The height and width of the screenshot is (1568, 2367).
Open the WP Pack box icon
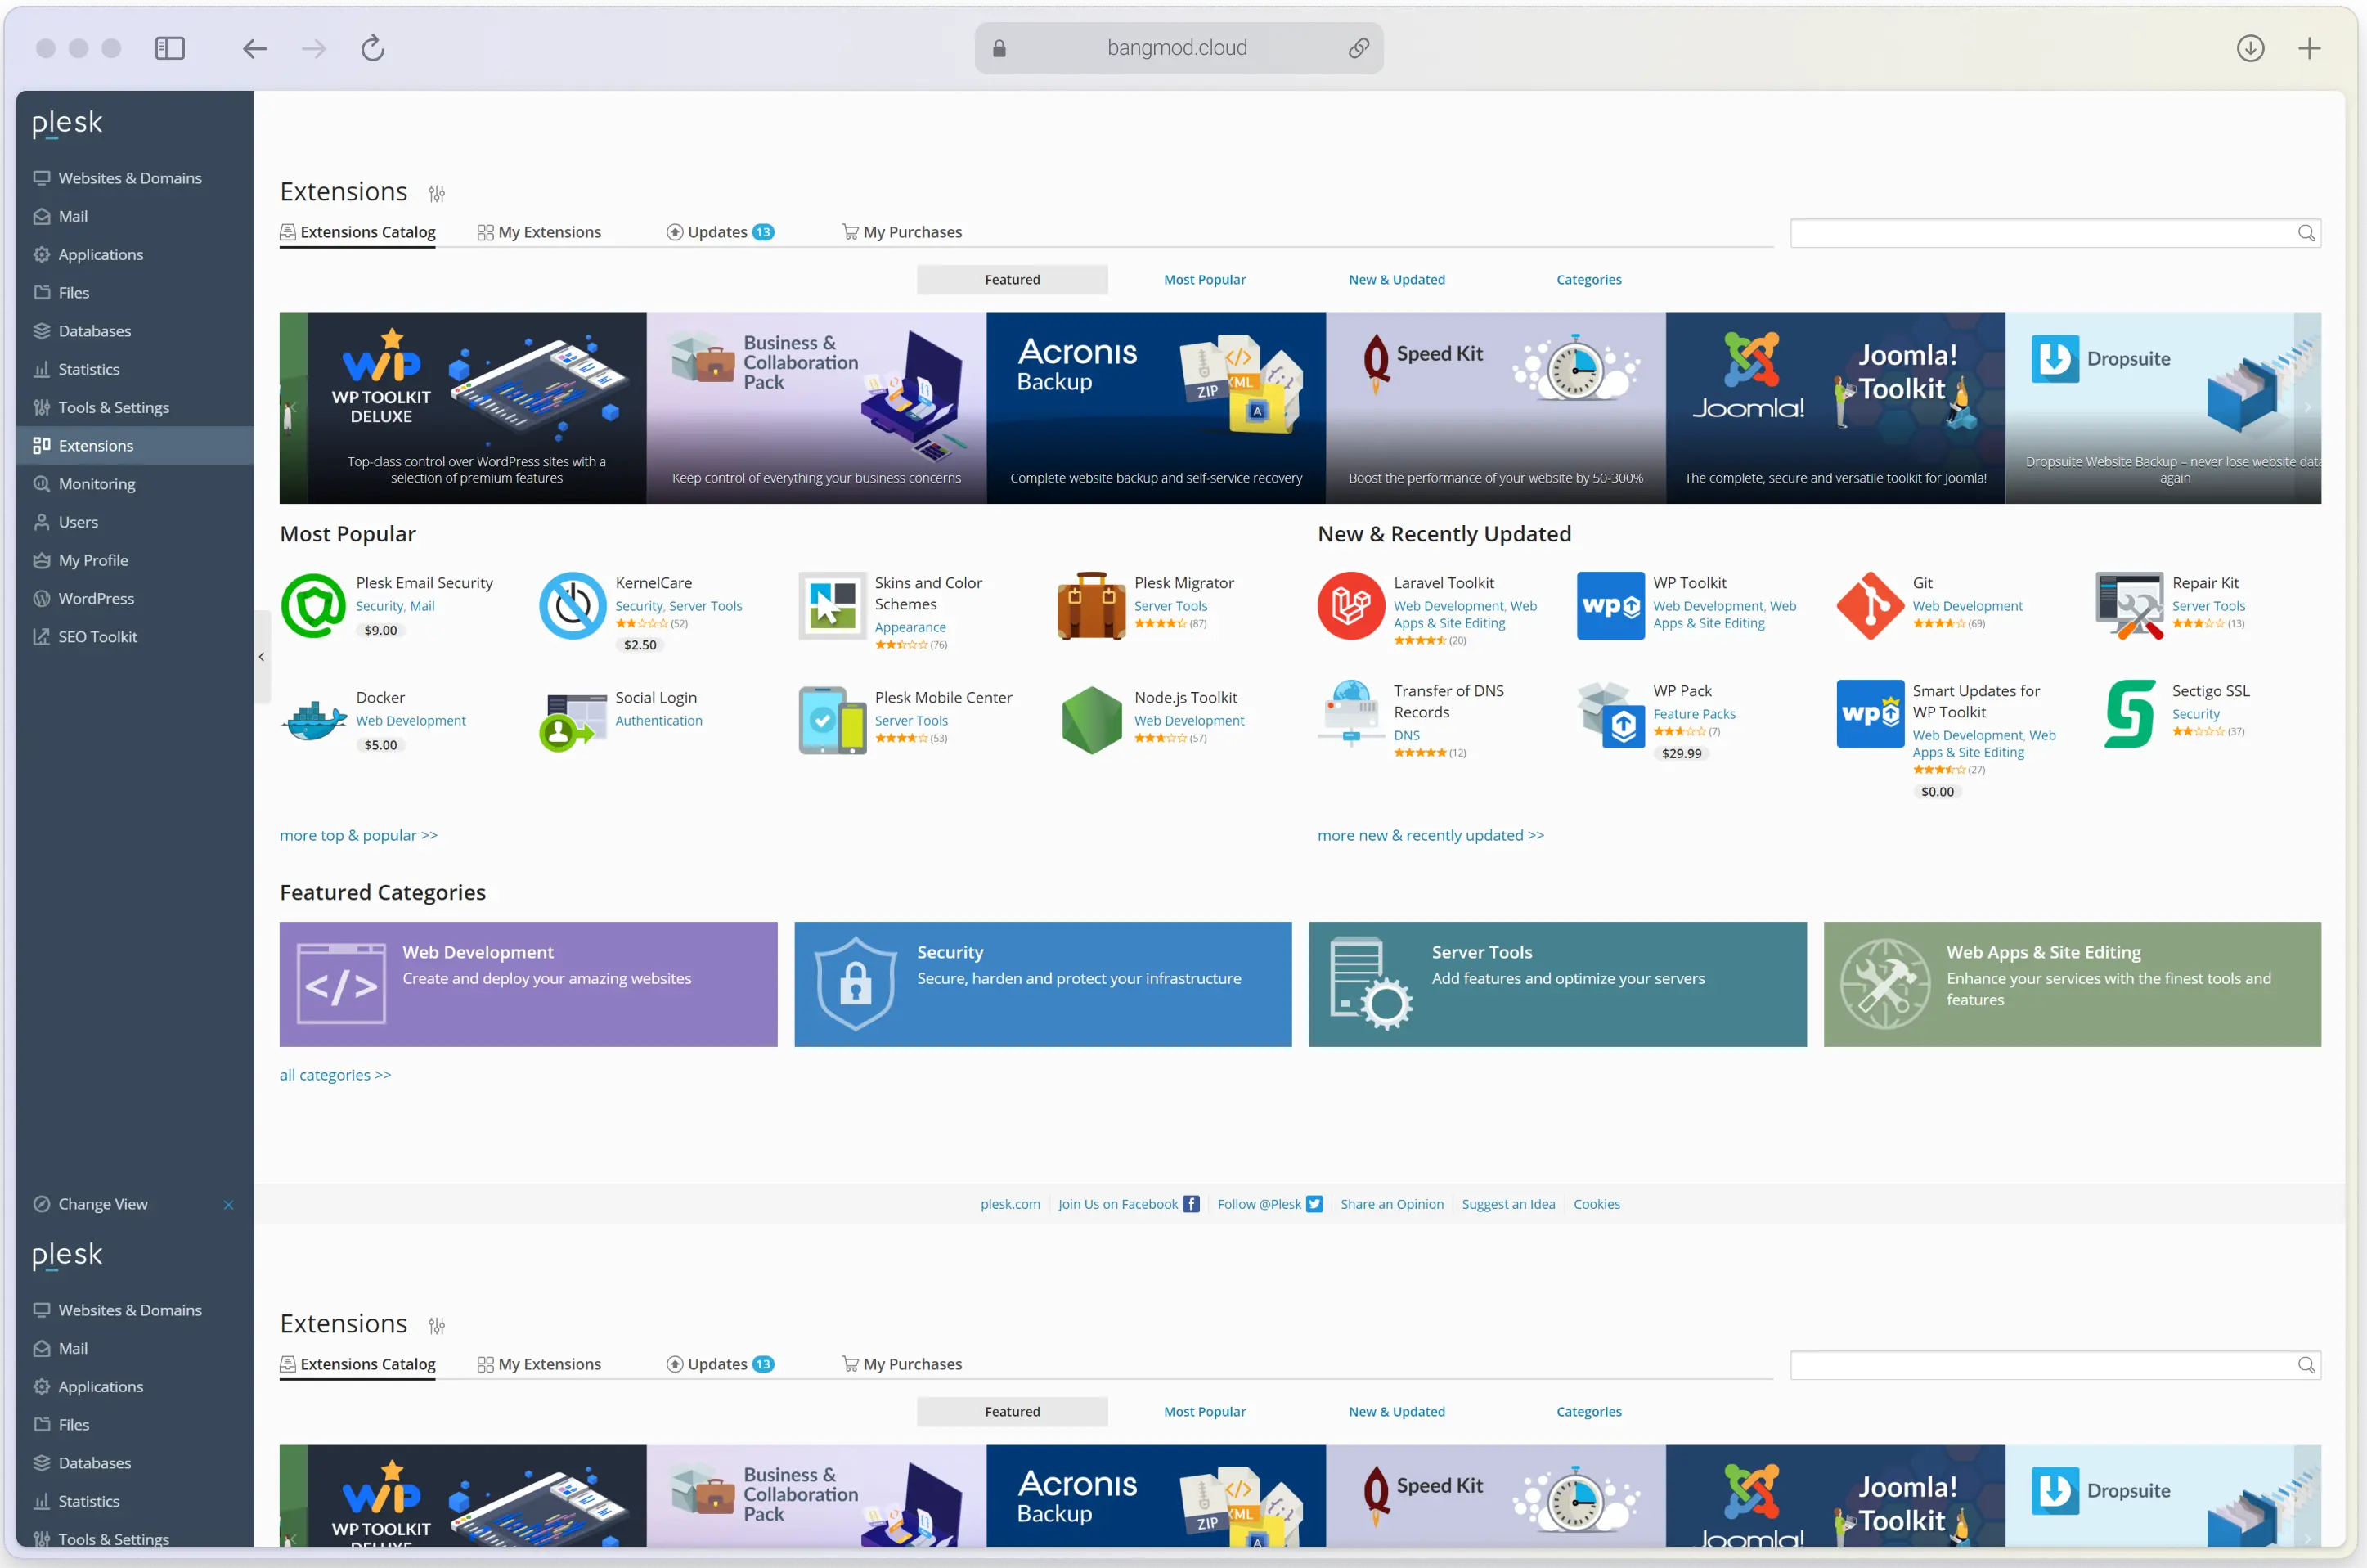click(x=1611, y=713)
